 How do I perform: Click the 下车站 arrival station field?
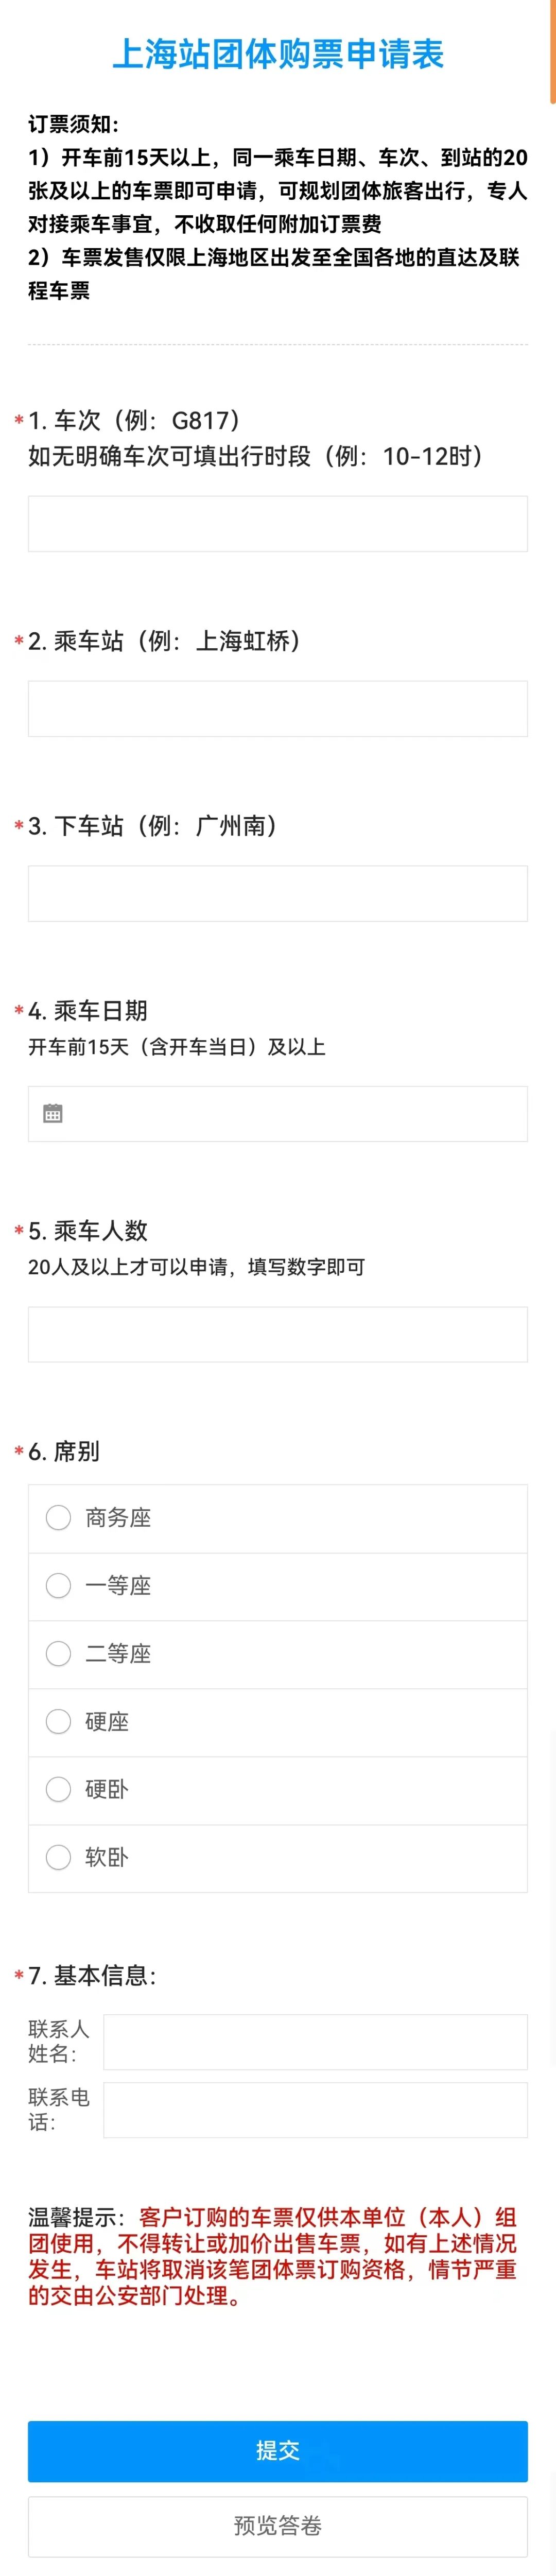(277, 893)
